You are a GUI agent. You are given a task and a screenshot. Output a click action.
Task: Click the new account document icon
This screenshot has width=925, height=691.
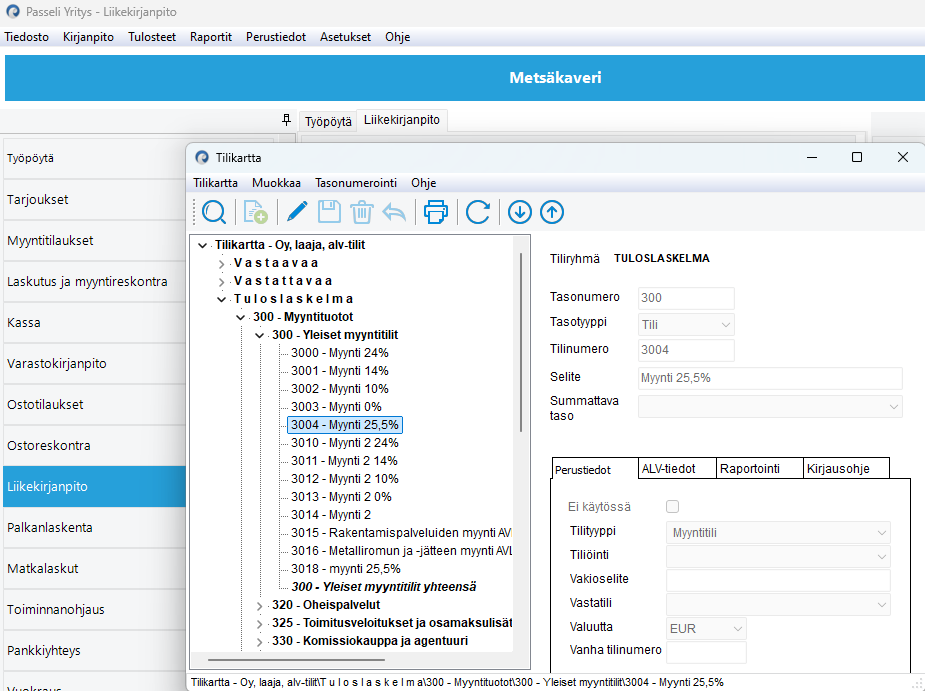(256, 212)
